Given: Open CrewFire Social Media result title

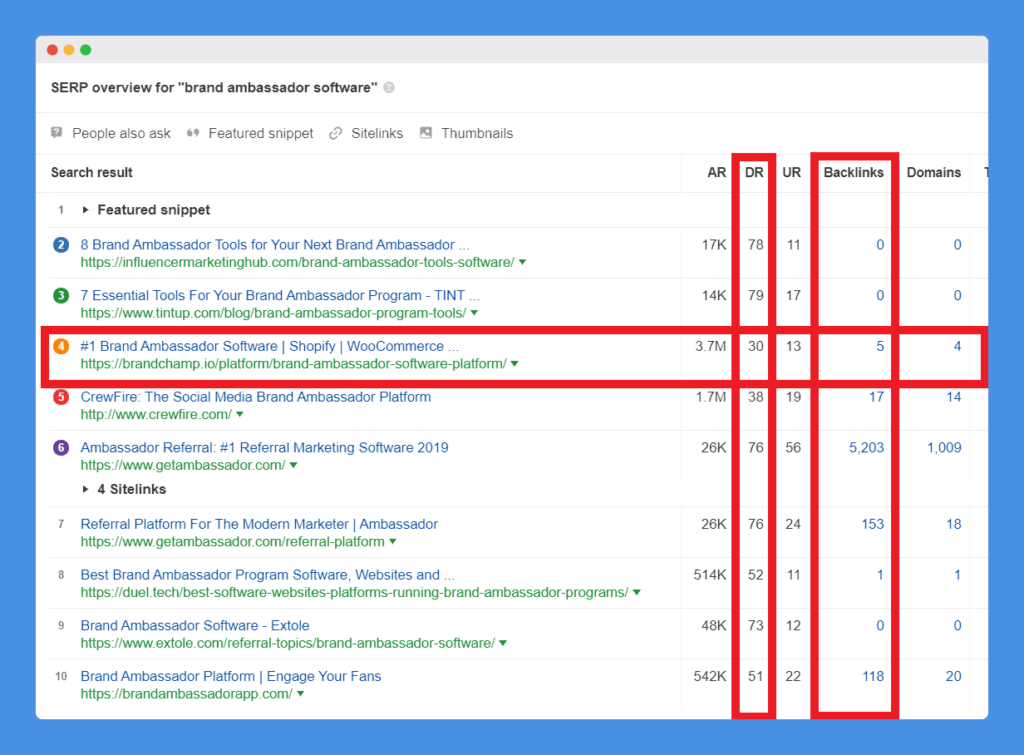Looking at the screenshot, I should (256, 396).
